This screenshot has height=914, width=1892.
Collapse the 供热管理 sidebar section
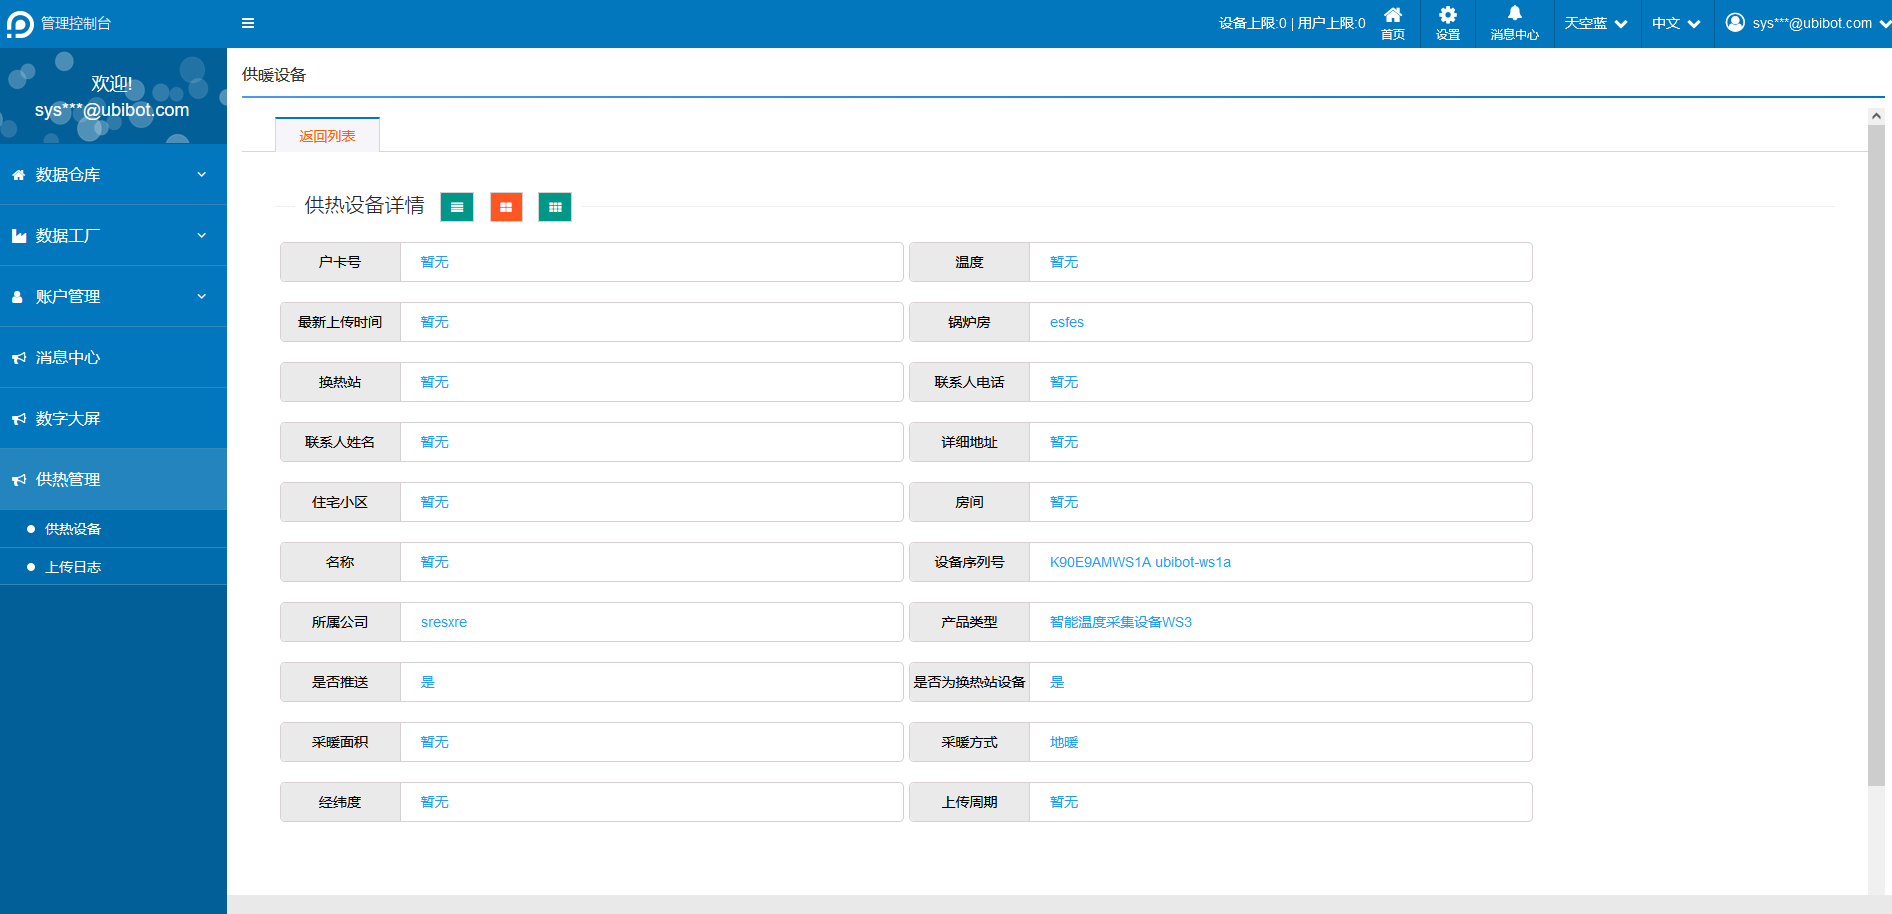click(113, 480)
